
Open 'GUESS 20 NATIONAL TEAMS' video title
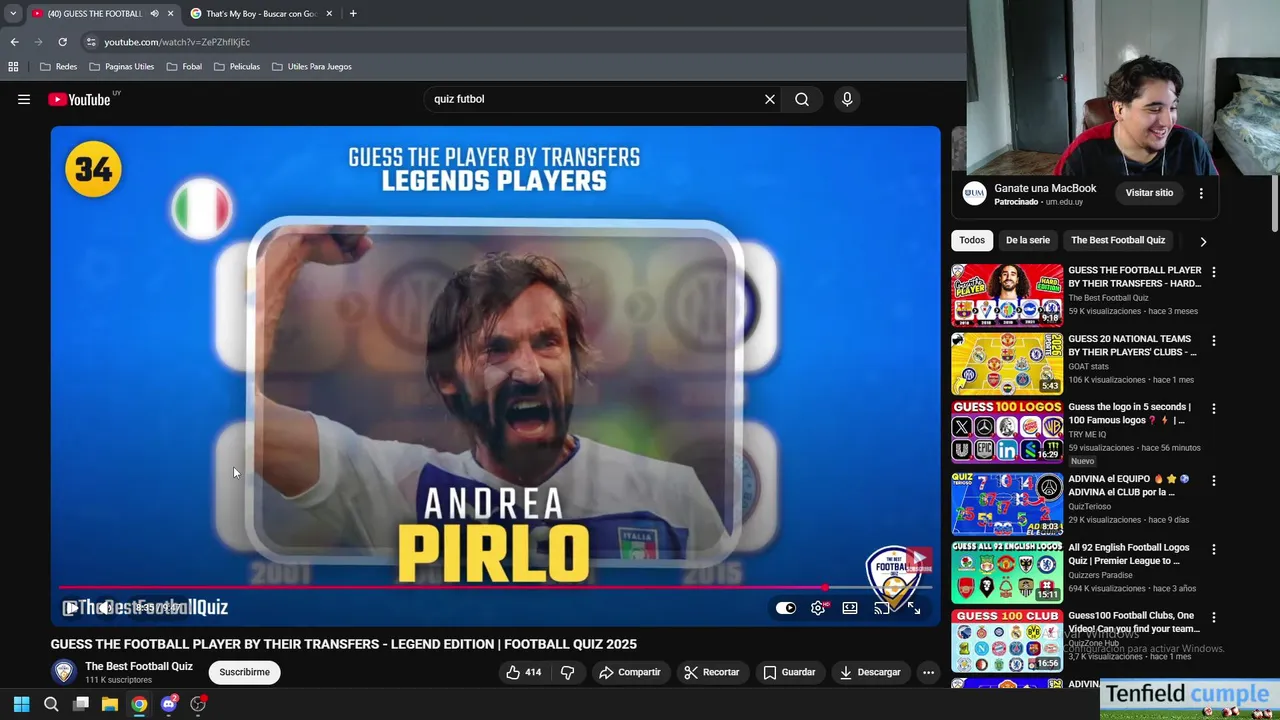coord(1132,346)
